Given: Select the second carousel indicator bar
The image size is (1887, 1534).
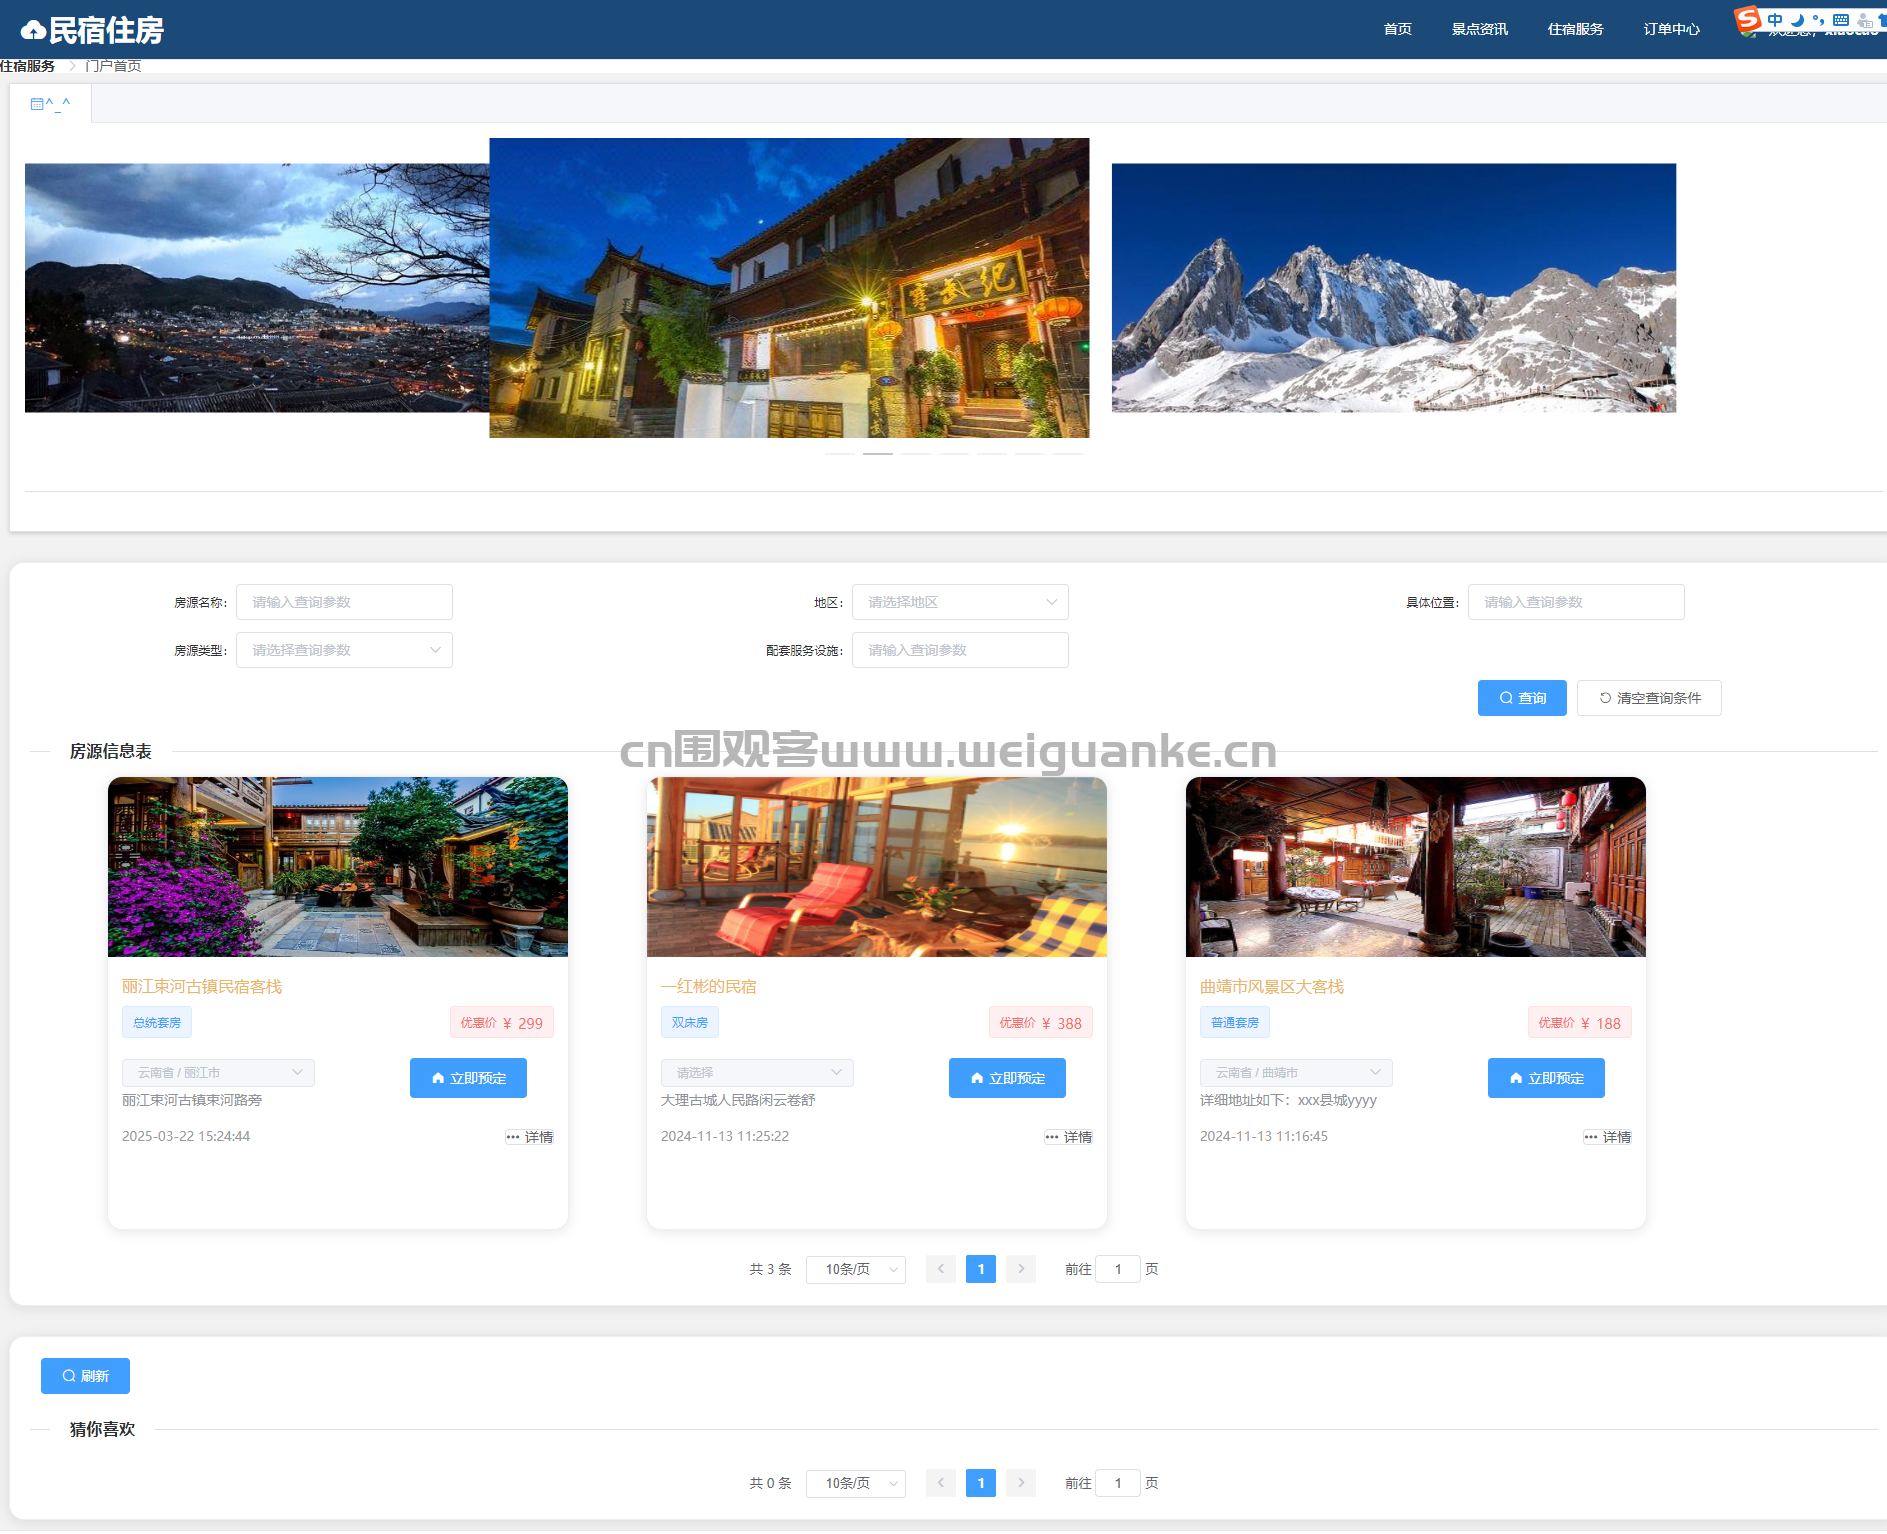Looking at the screenshot, I should [878, 454].
